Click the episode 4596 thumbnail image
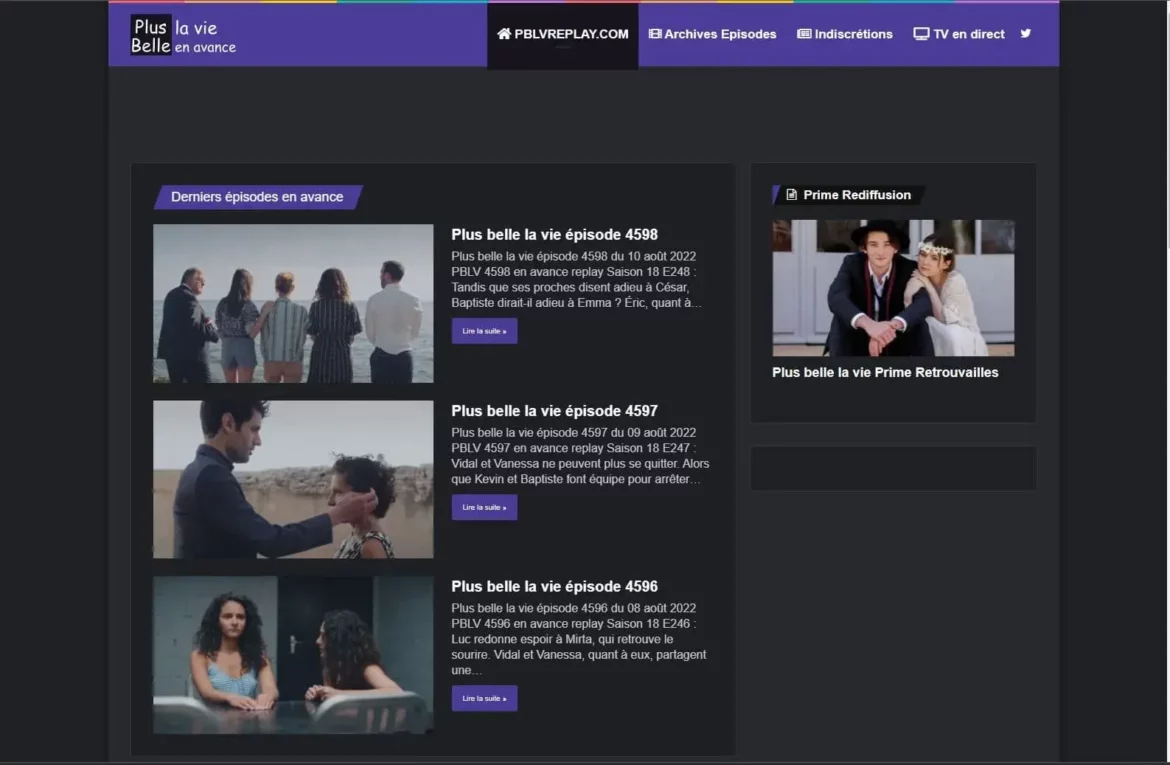1170x765 pixels. coord(293,655)
